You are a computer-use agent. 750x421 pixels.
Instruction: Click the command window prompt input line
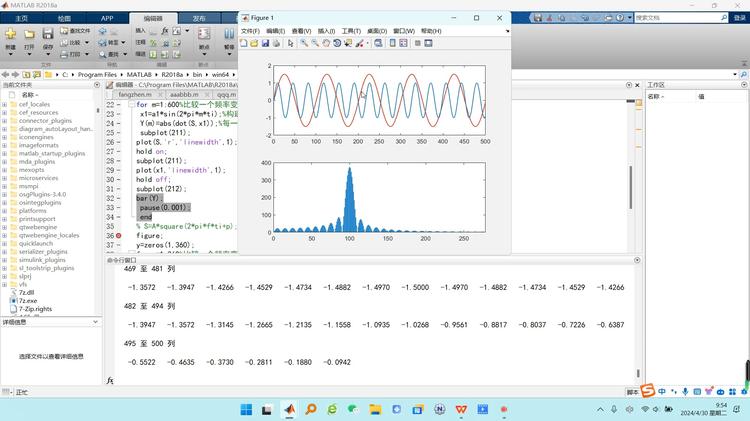point(373,381)
